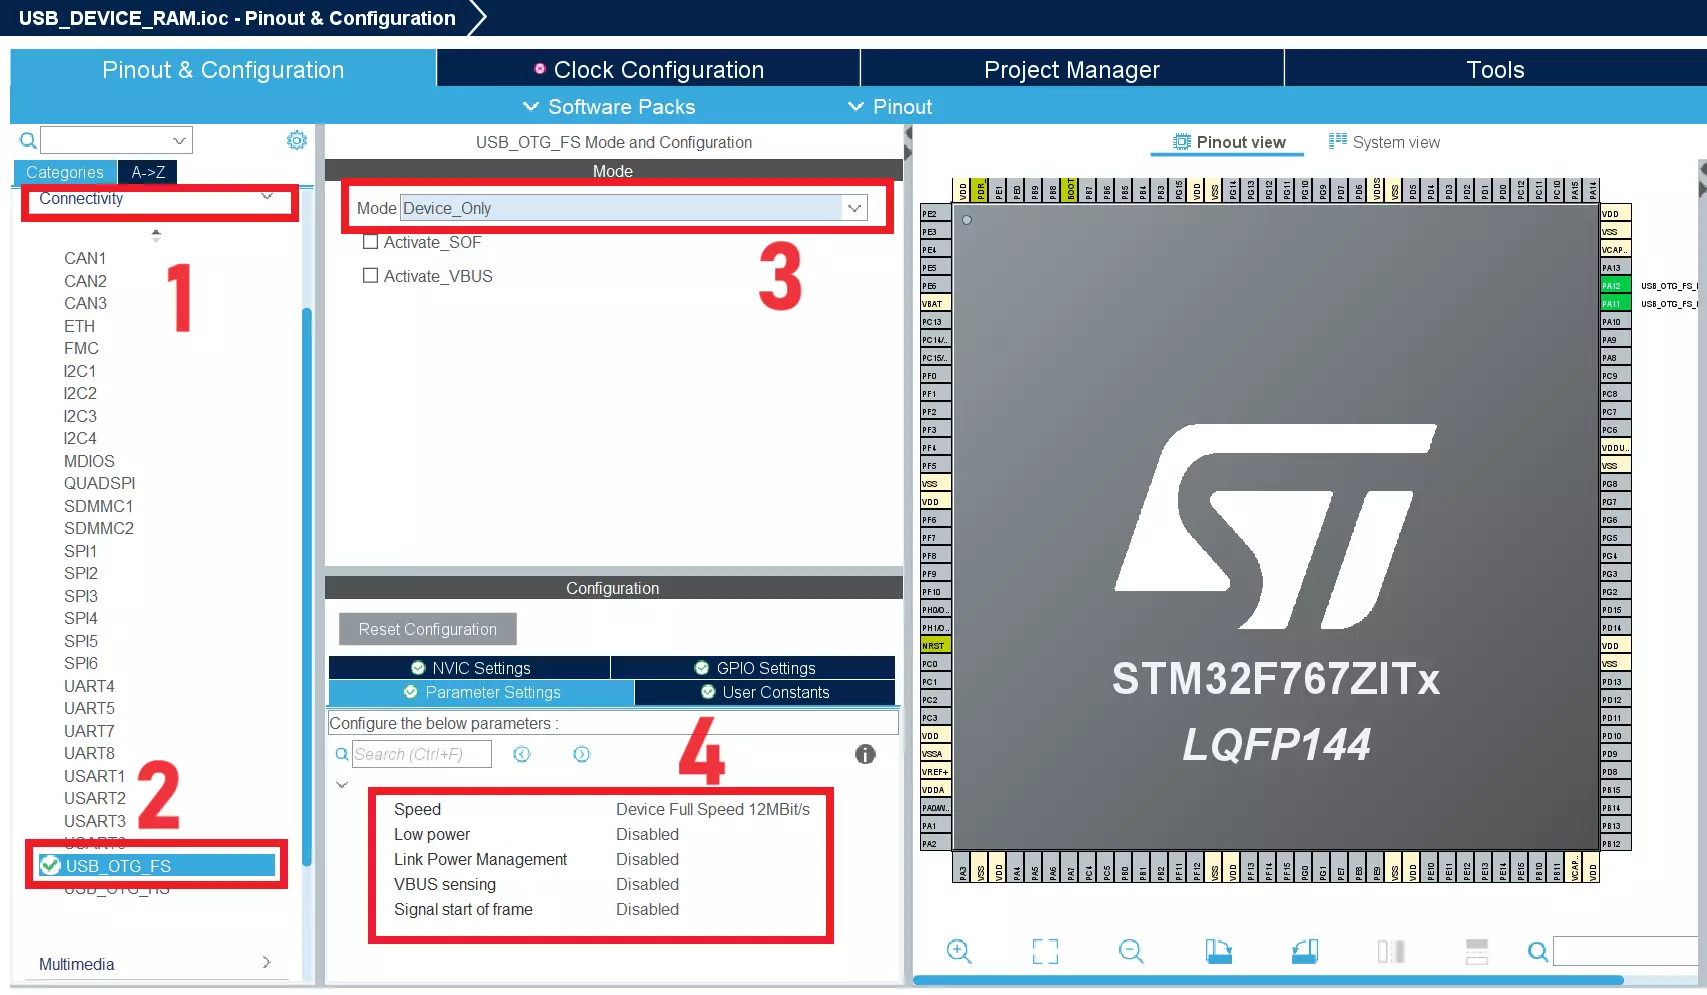Select the Parameter Settings tab
The width and height of the screenshot is (1707, 995).
(x=481, y=692)
